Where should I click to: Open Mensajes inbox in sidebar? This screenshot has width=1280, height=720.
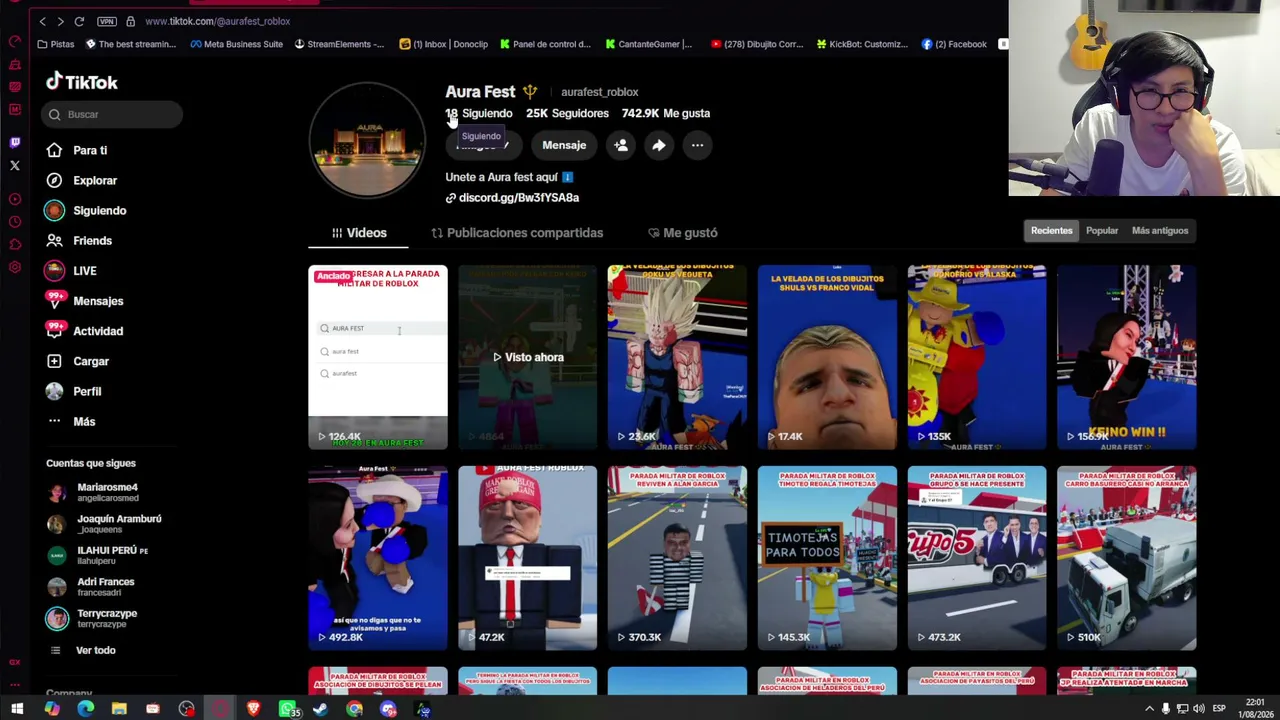pyautogui.click(x=98, y=301)
